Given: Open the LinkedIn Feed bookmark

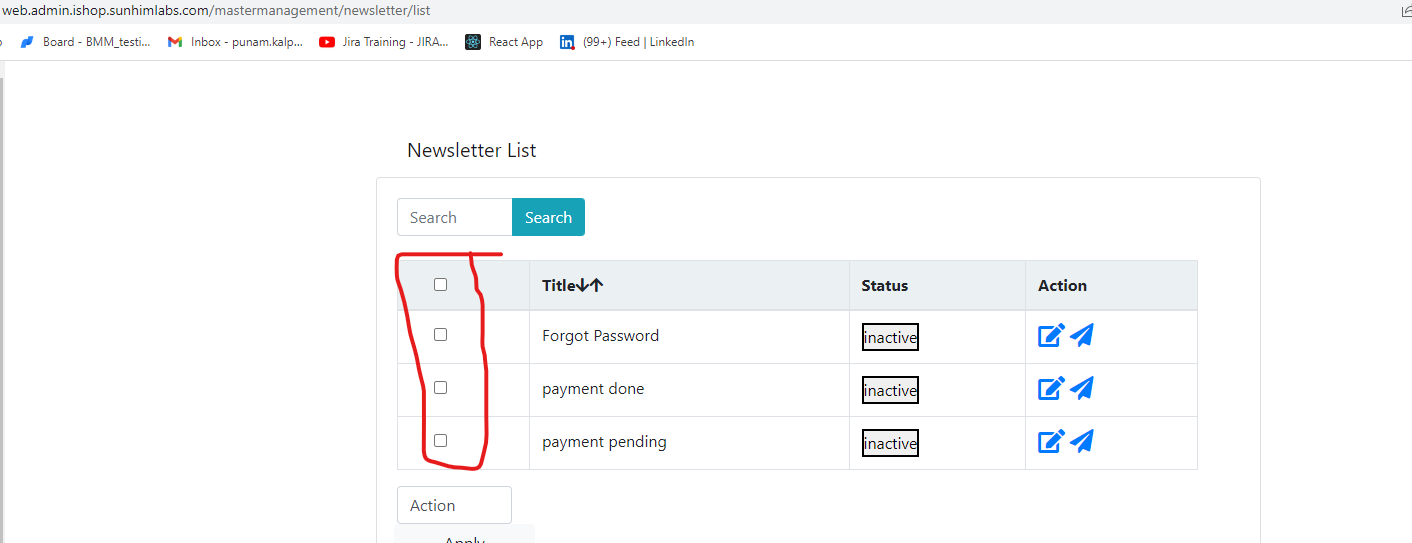Looking at the screenshot, I should coord(627,42).
